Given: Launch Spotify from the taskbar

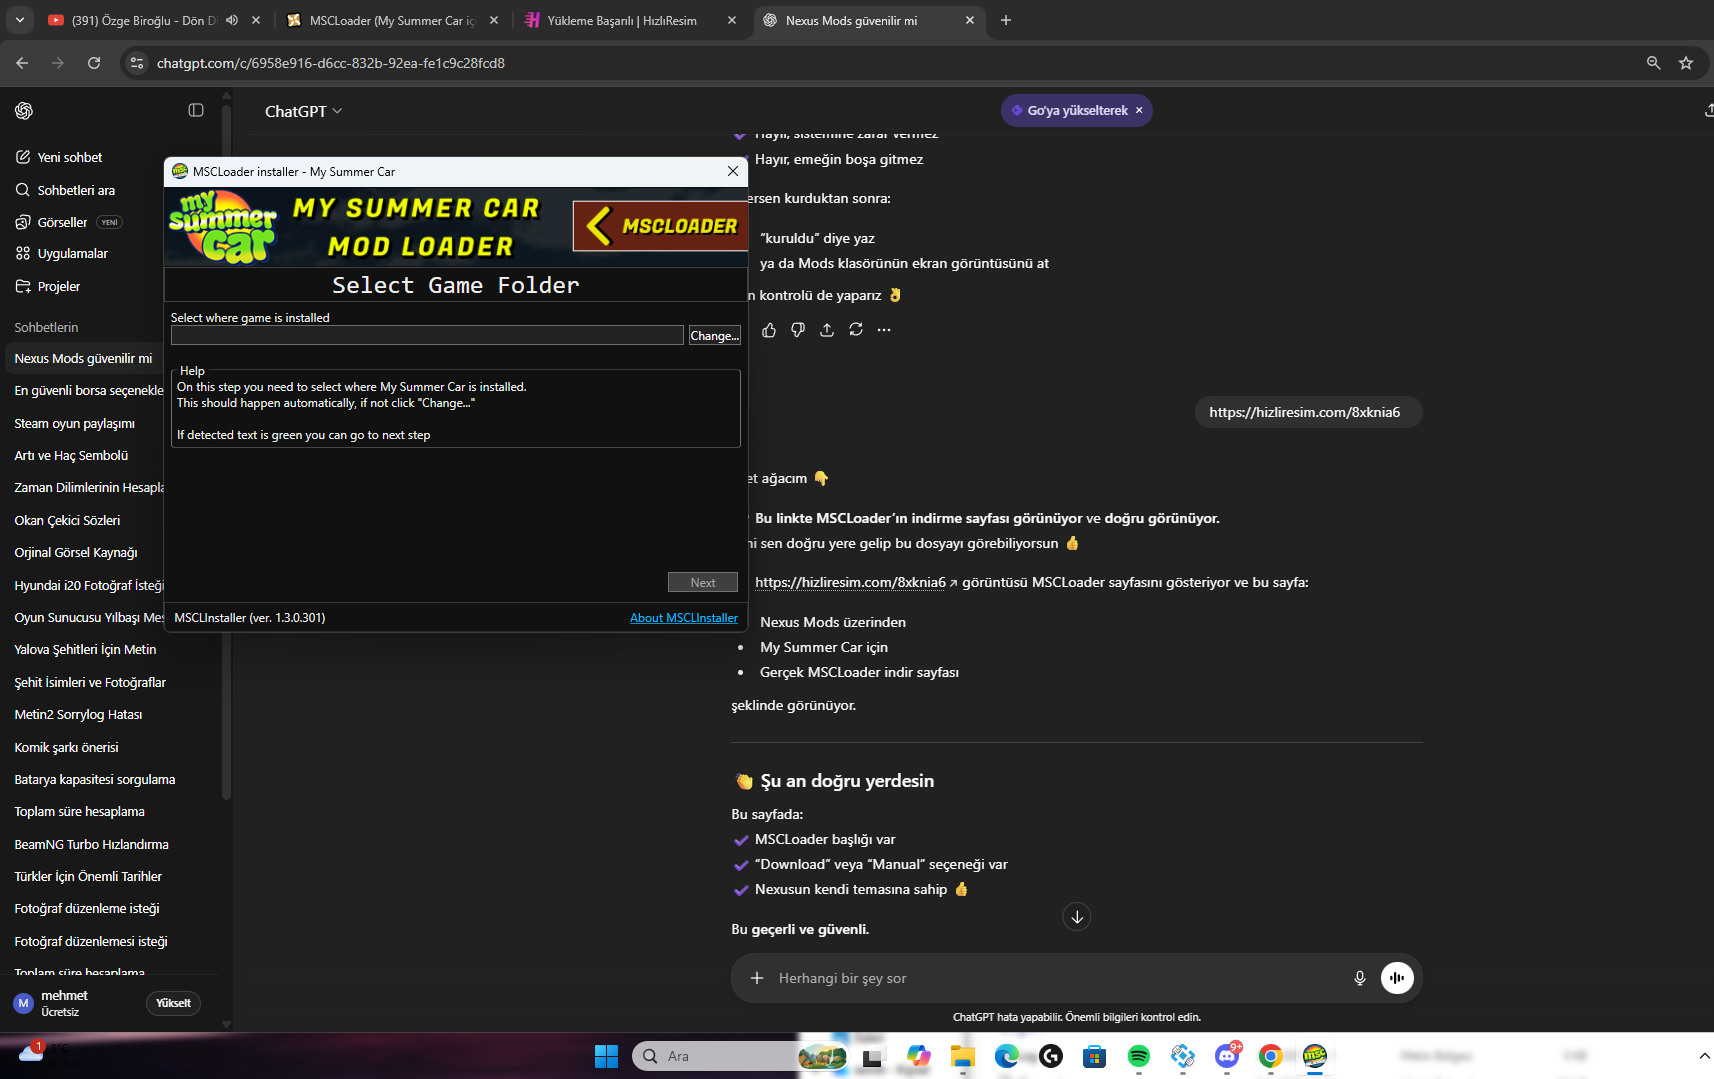Looking at the screenshot, I should coord(1139,1056).
